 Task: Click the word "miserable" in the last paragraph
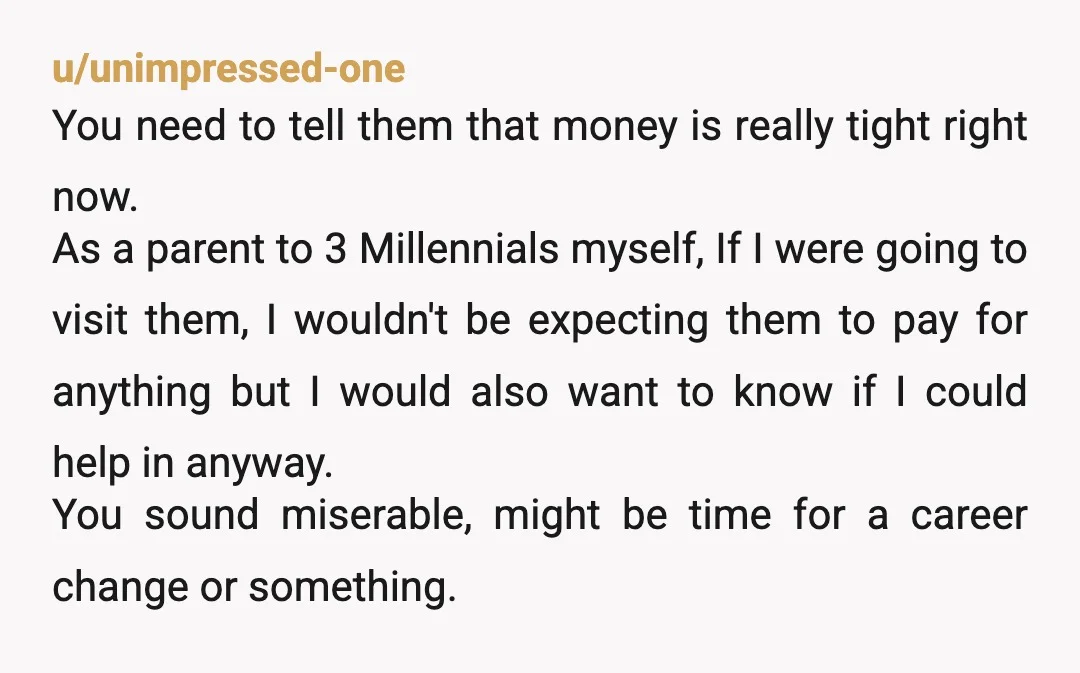tap(376, 515)
